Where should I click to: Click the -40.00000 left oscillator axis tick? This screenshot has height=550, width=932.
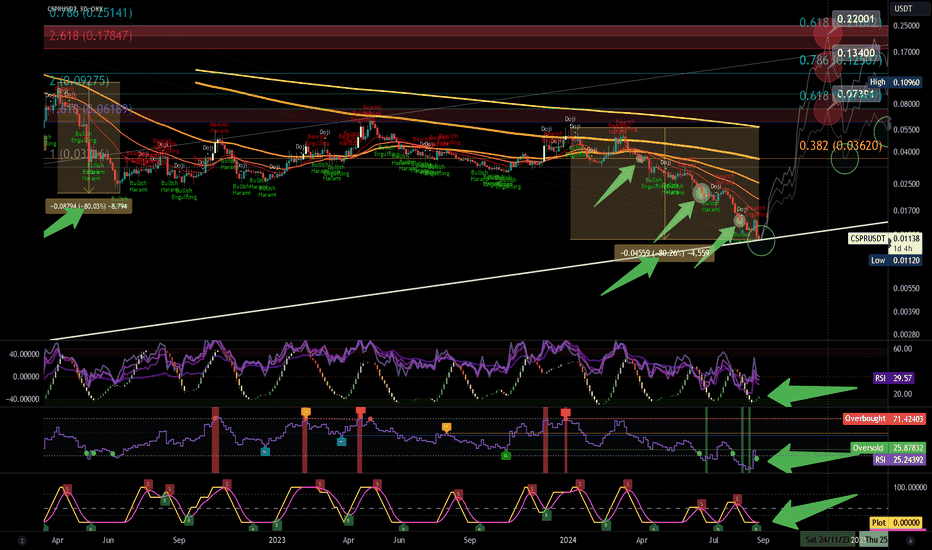pyautogui.click(x=24, y=399)
